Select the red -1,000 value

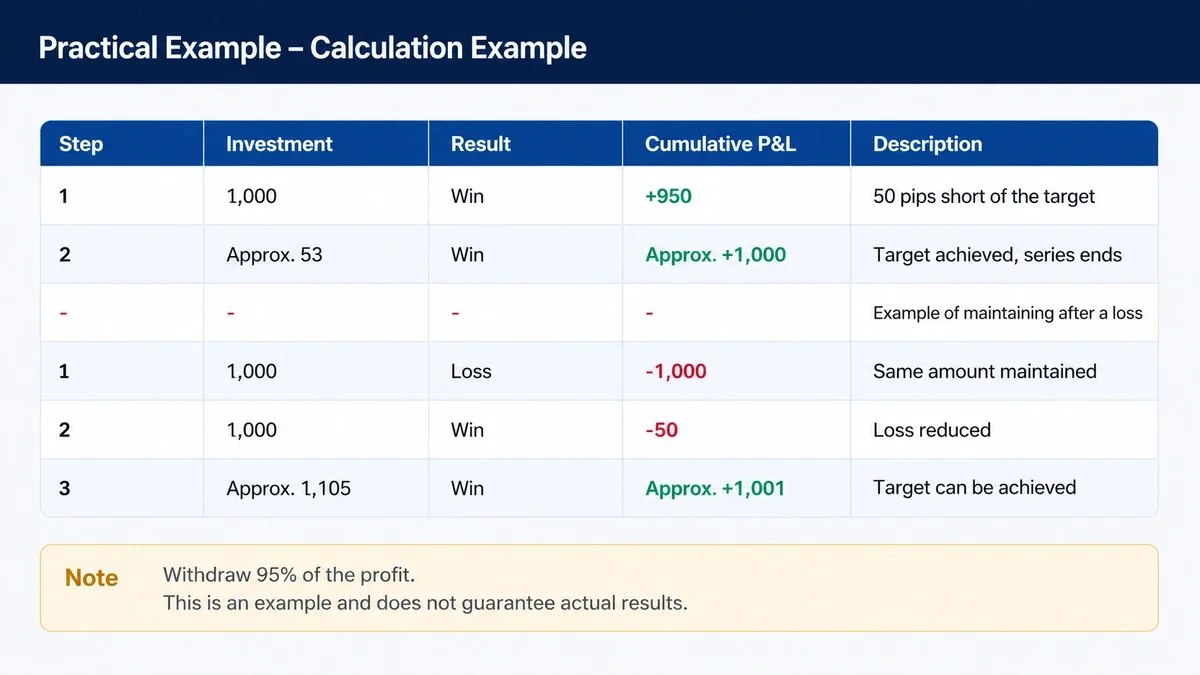coord(675,371)
